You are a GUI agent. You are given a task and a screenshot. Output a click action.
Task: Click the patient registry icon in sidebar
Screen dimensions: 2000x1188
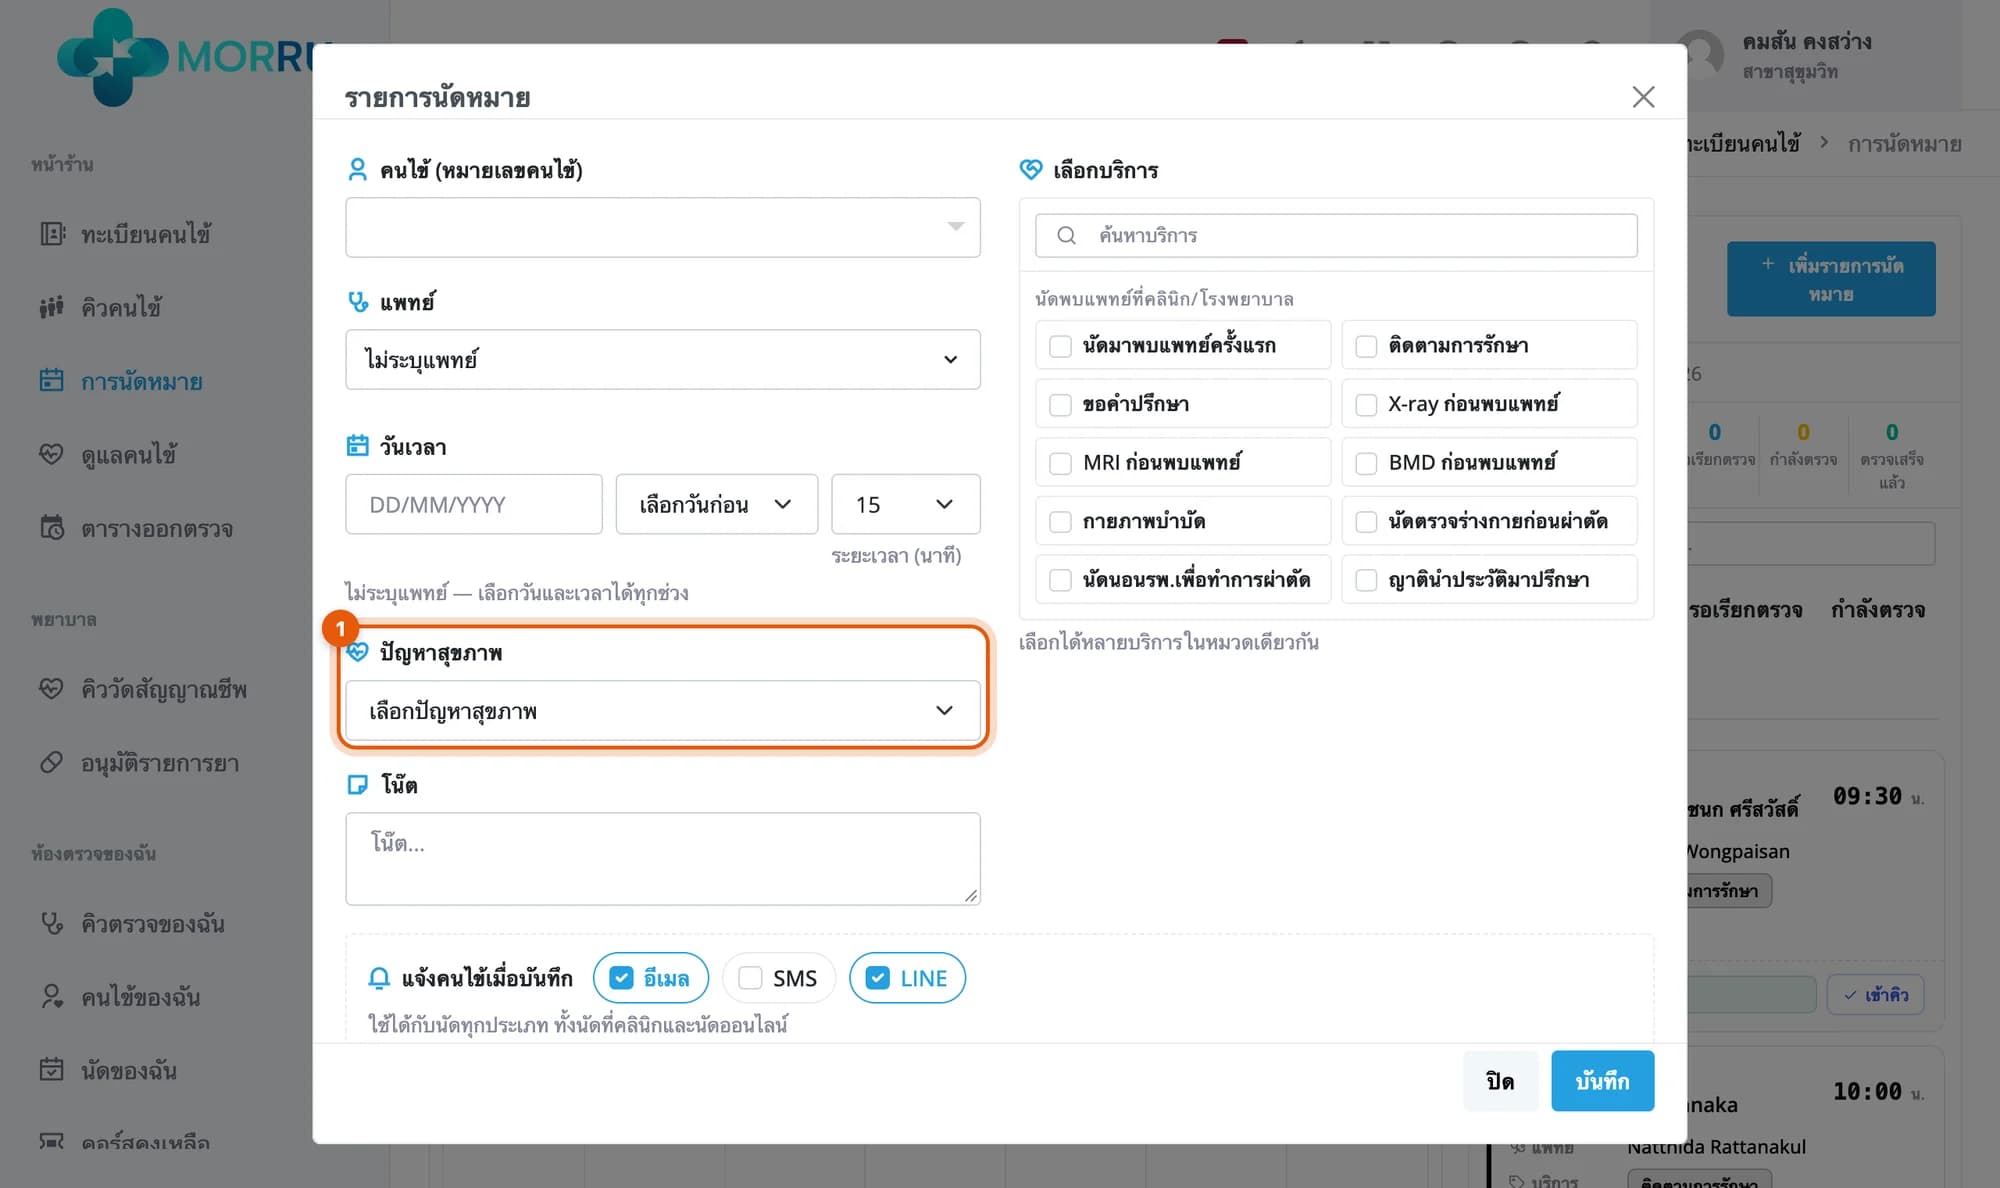pos(52,234)
